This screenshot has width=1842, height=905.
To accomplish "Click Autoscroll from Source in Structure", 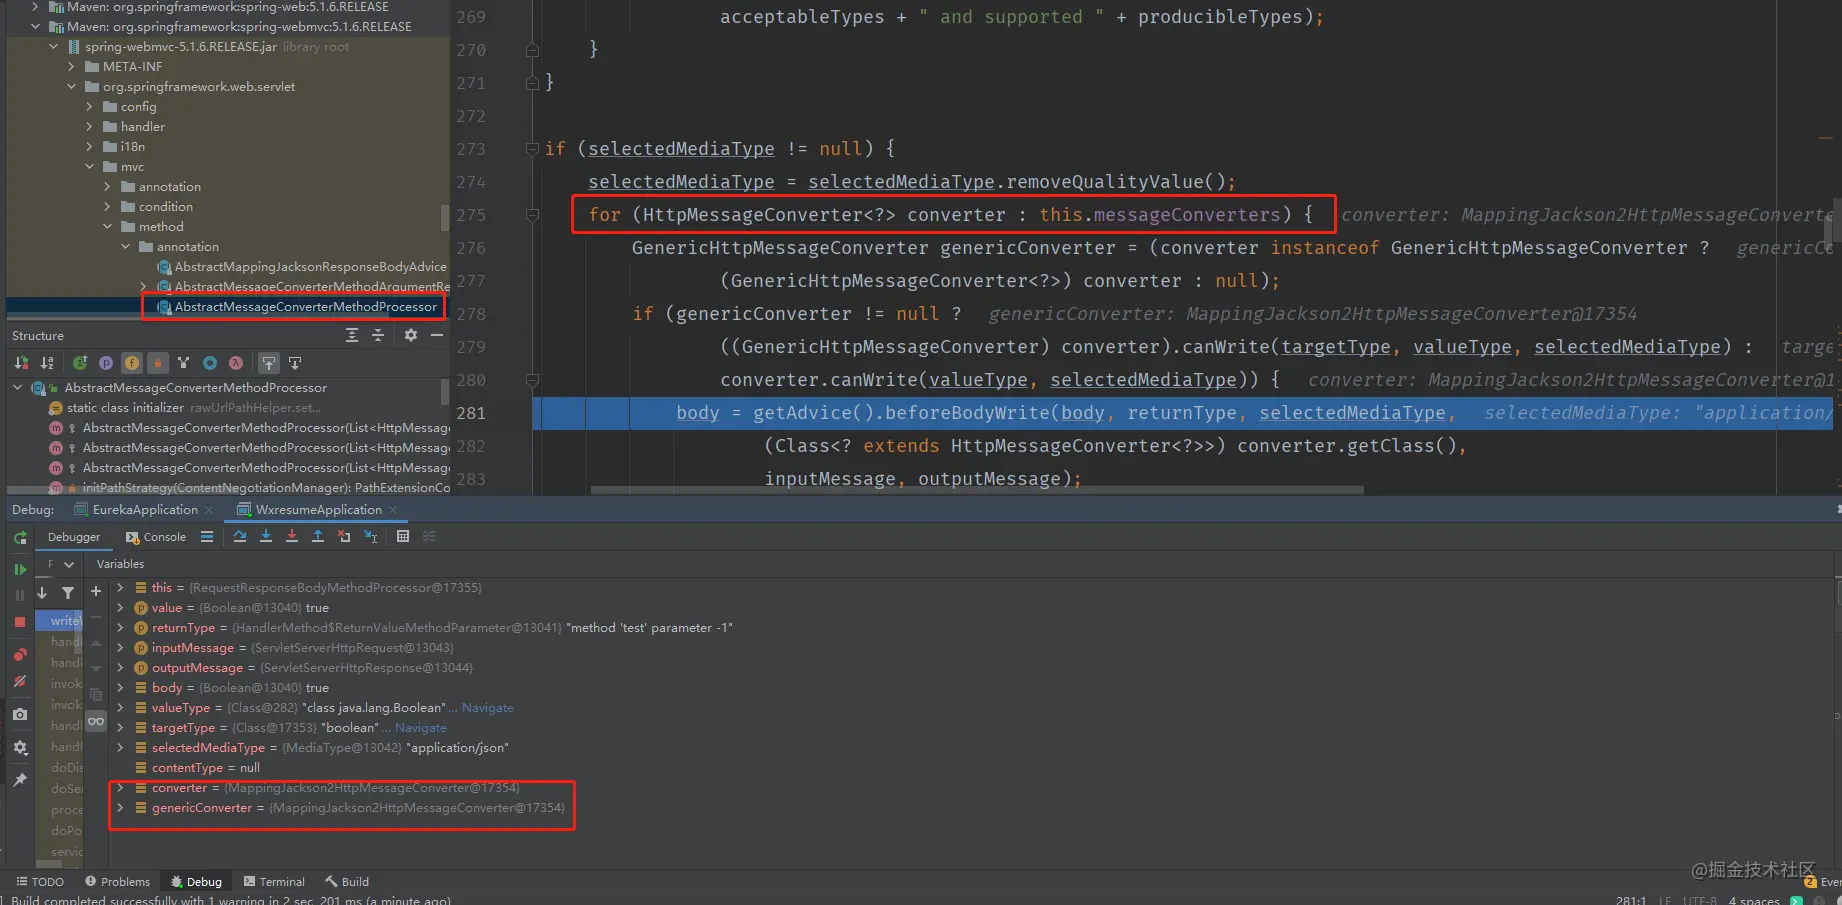I will pos(295,363).
